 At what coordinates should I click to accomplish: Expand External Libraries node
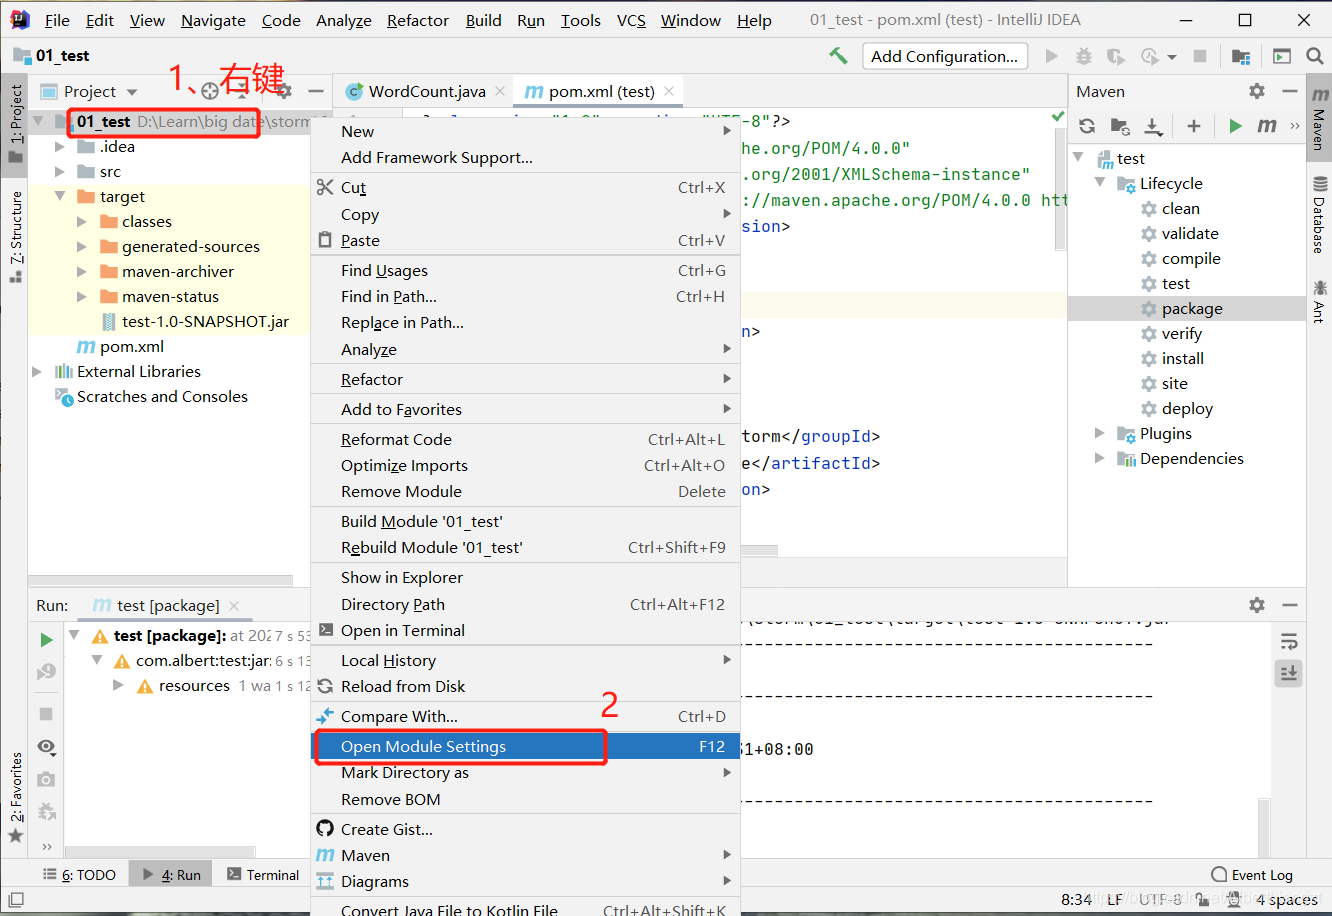37,372
